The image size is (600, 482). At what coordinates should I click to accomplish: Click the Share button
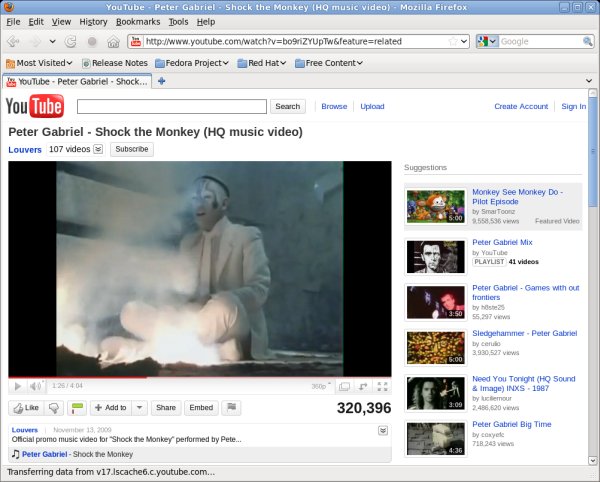coord(166,408)
